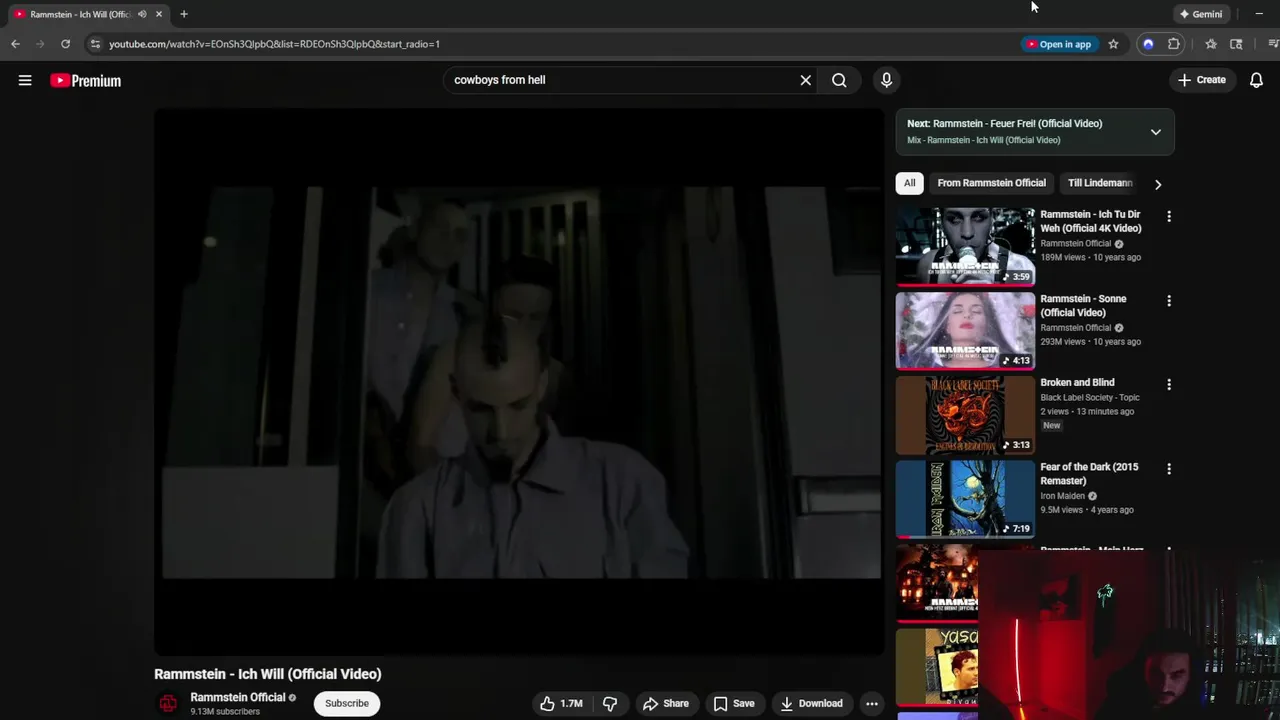Select the All filter chip
The image size is (1280, 720).
(x=909, y=183)
